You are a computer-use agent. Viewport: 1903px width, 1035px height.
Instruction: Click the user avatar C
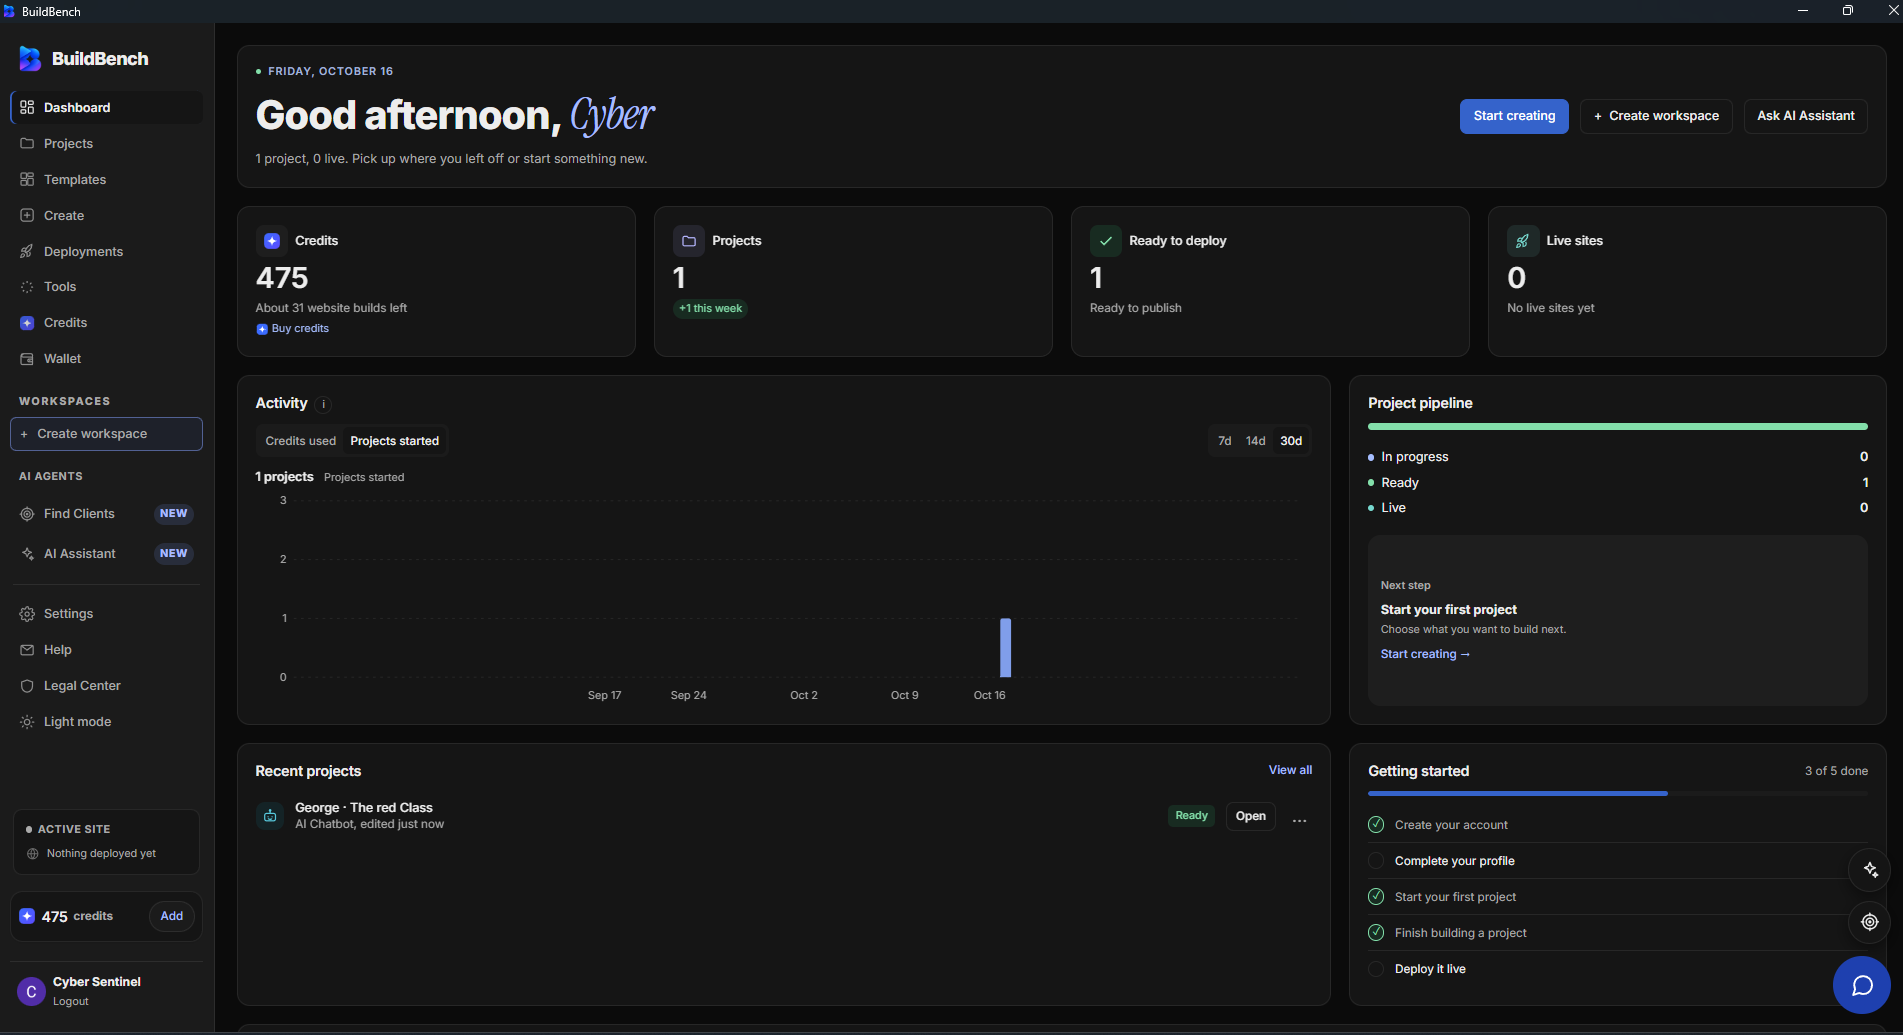31,991
